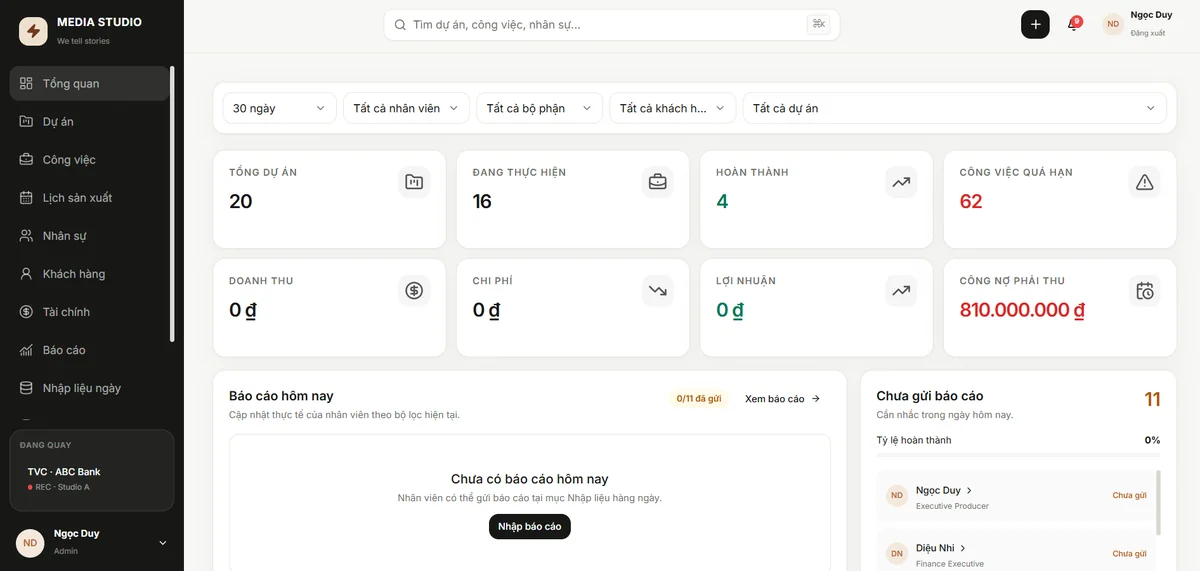Click the Đang thực hiện briefcase card icon
The width and height of the screenshot is (1200, 571).
658,181
